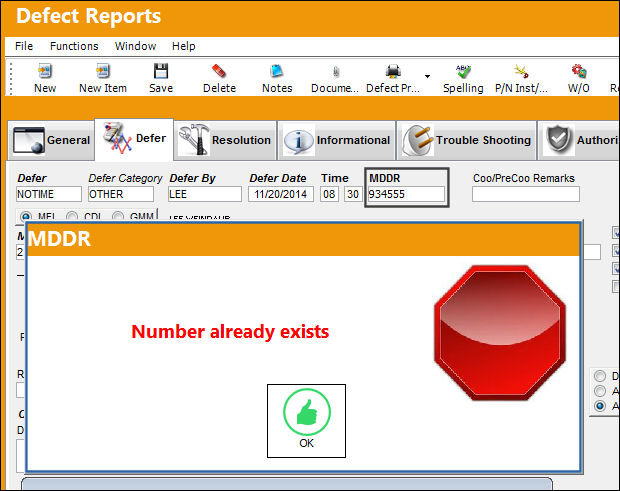620x491 pixels.
Task: Open the P/N Inst toolbar icon
Action: pos(521,72)
